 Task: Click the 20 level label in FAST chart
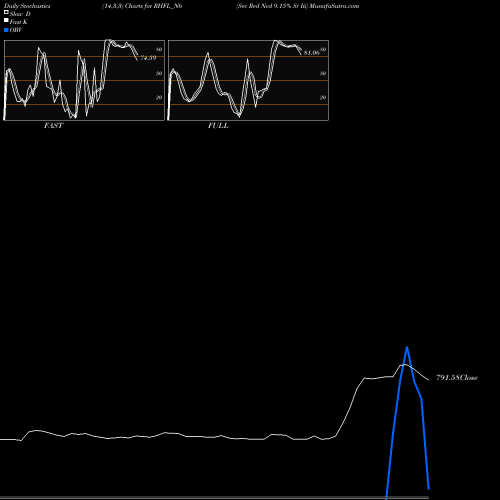tap(159, 97)
